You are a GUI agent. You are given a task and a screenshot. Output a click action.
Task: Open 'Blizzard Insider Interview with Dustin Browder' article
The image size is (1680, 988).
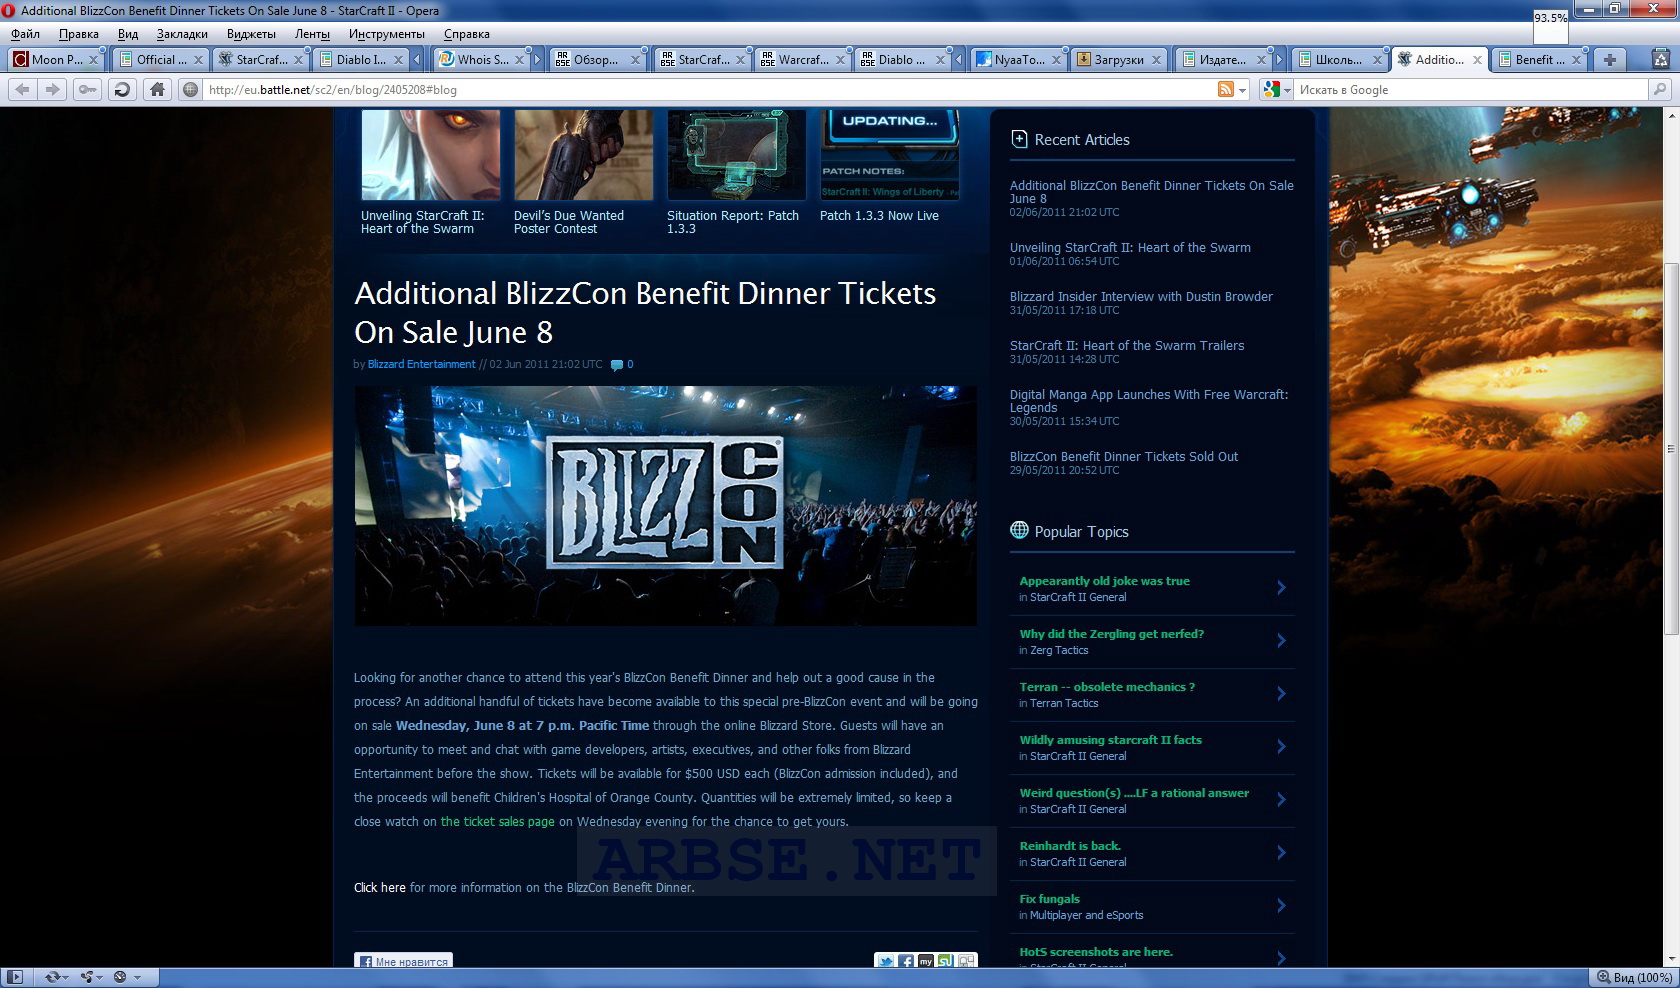tap(1141, 297)
